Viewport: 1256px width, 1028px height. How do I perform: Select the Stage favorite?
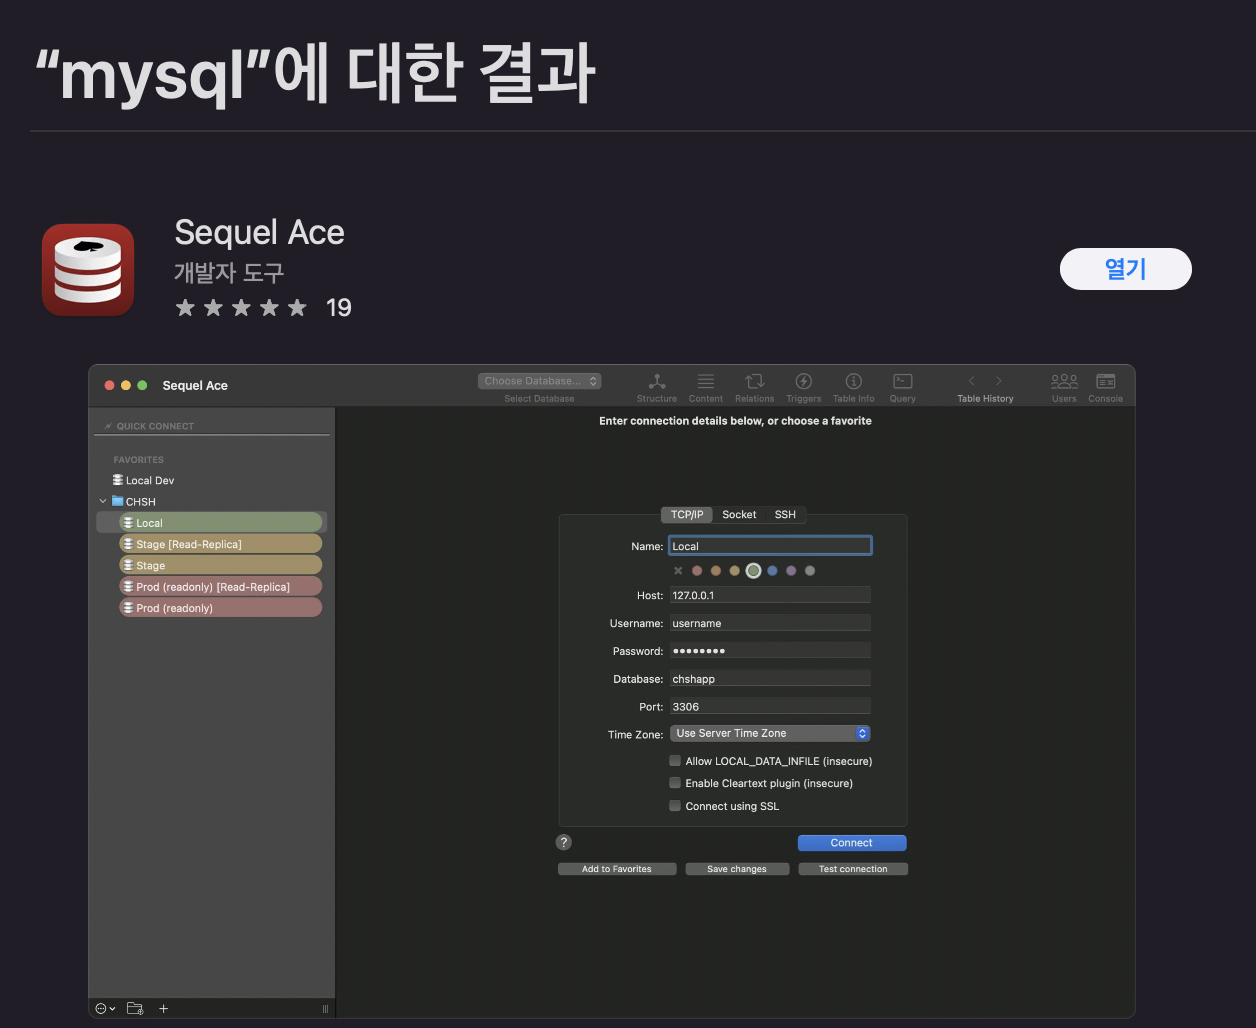click(x=221, y=565)
